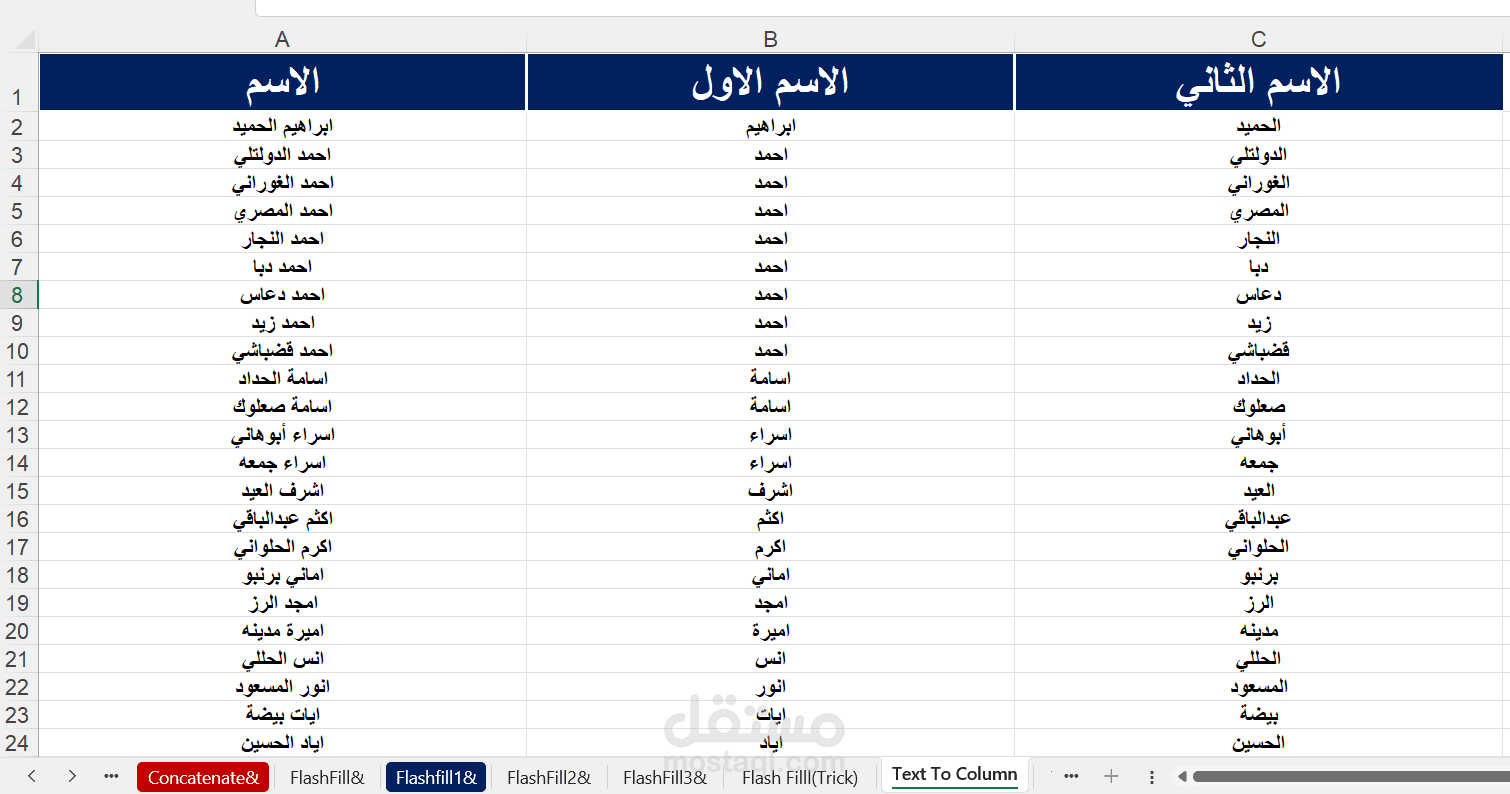Switch to the Concatenate& sheet tab

click(x=203, y=777)
